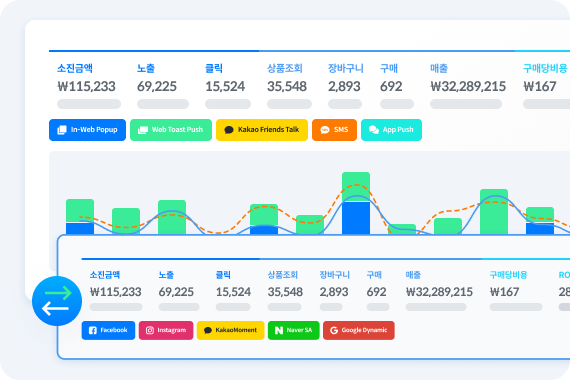Click the top 매출 value ₩32,289,215
Viewport: 570px width, 380px height.
coord(468,86)
